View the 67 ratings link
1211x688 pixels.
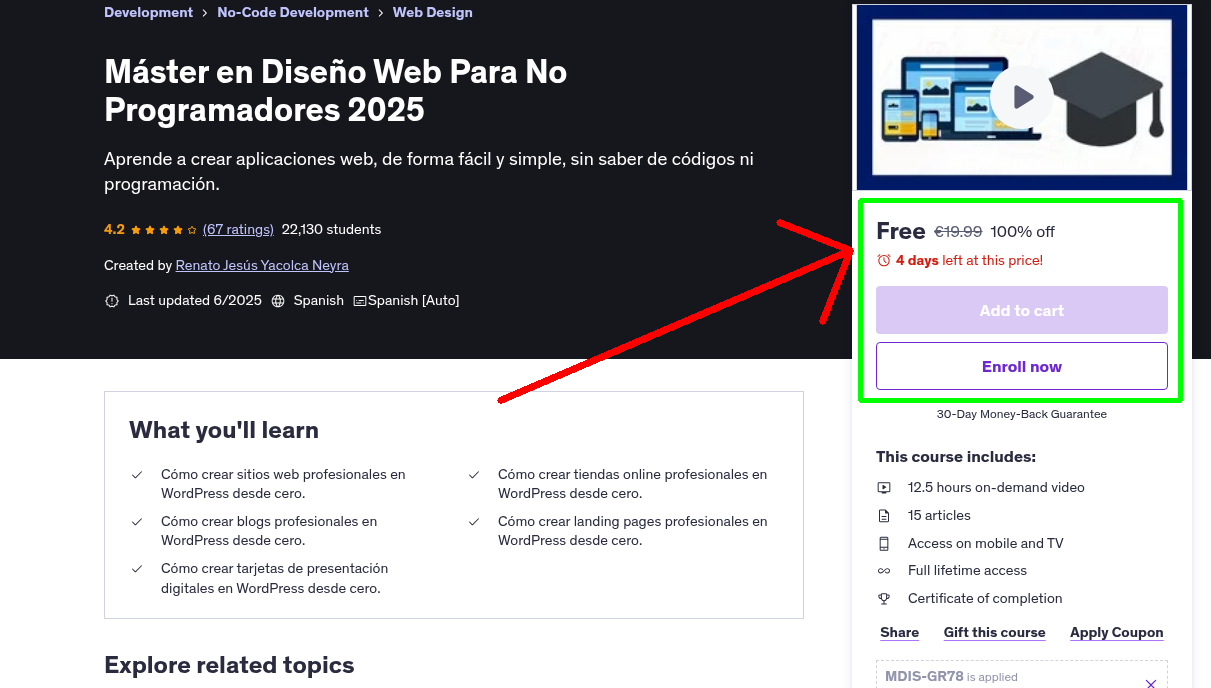click(x=238, y=229)
